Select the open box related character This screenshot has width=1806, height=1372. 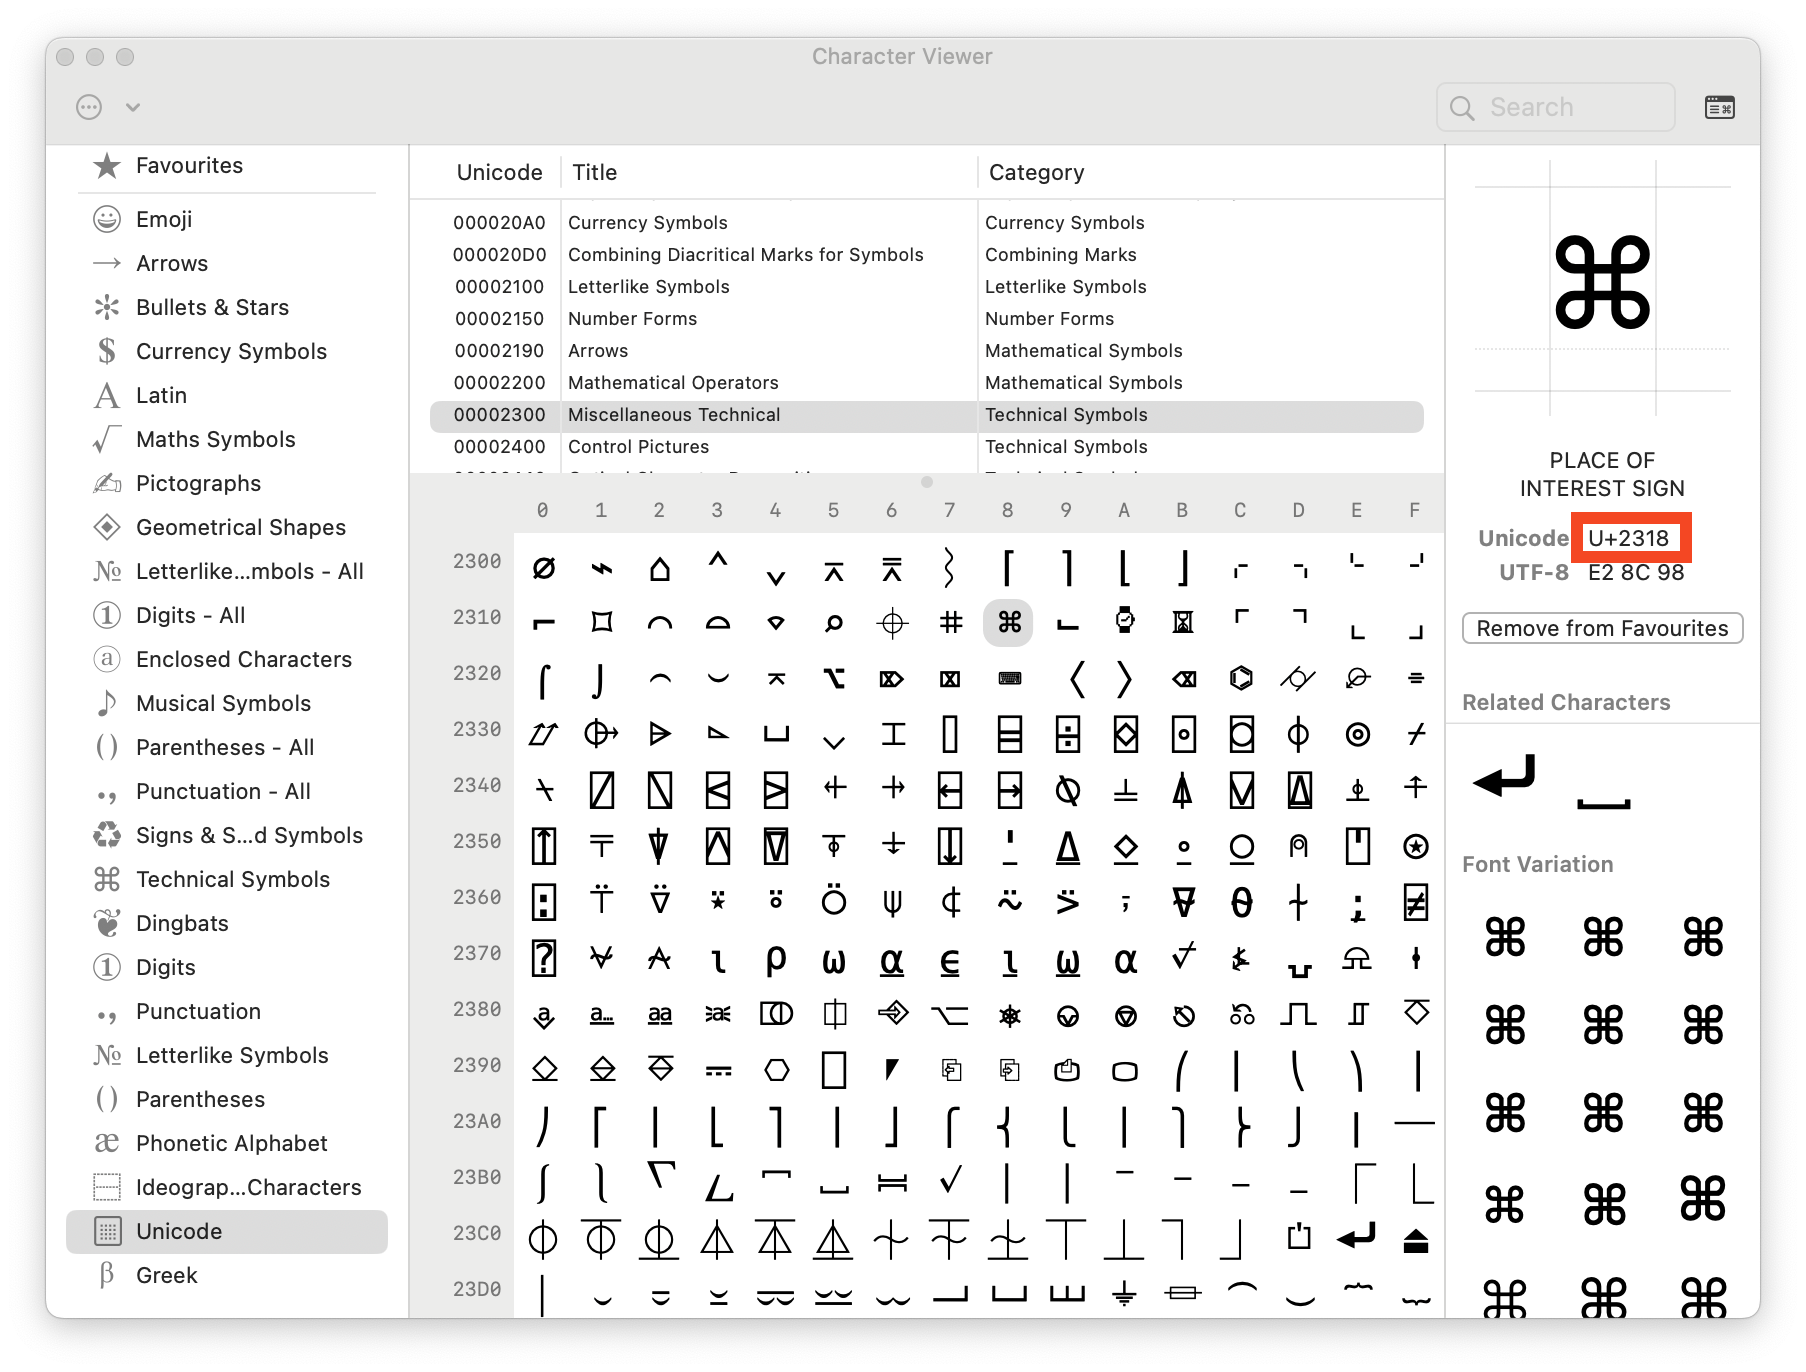(x=1603, y=803)
